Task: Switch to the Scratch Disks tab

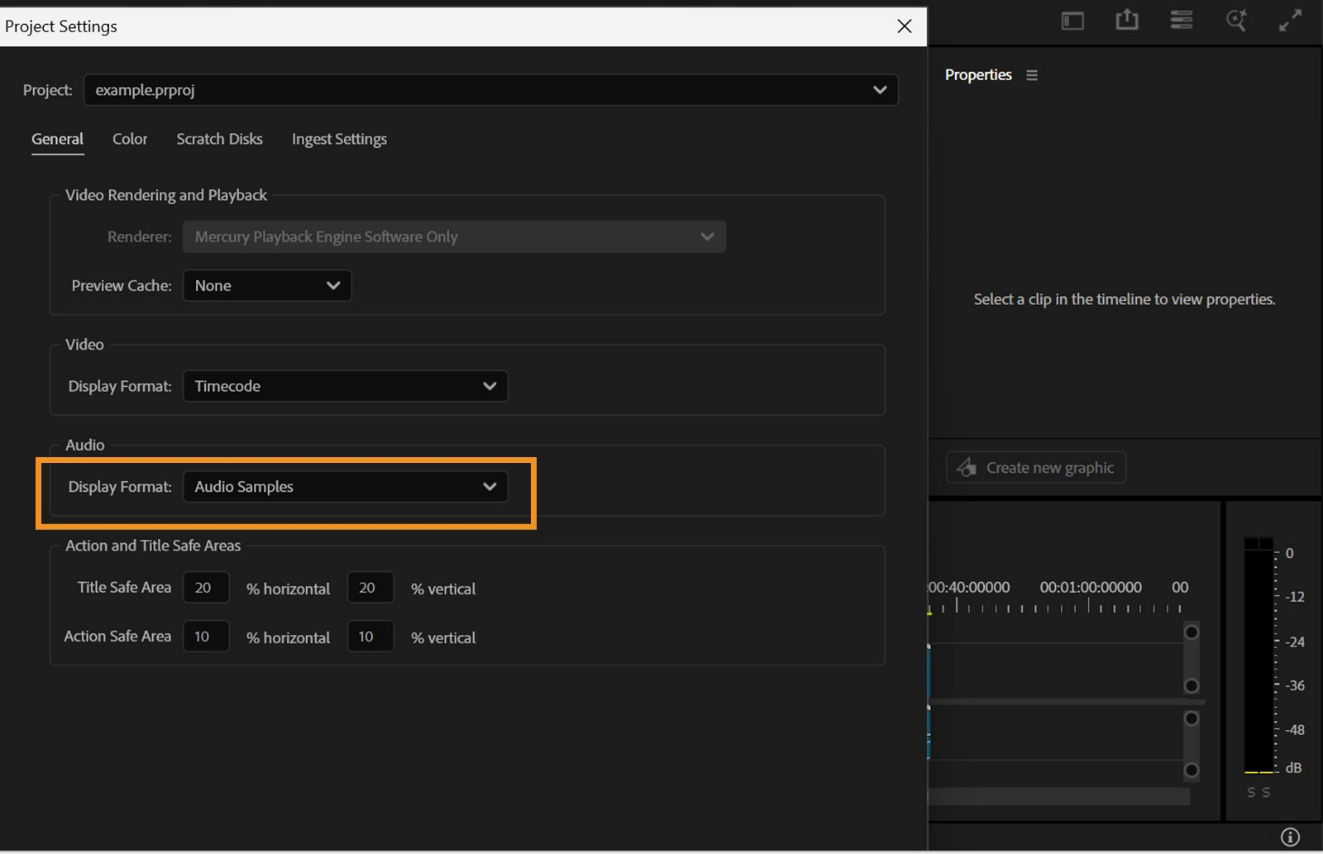Action: point(219,139)
